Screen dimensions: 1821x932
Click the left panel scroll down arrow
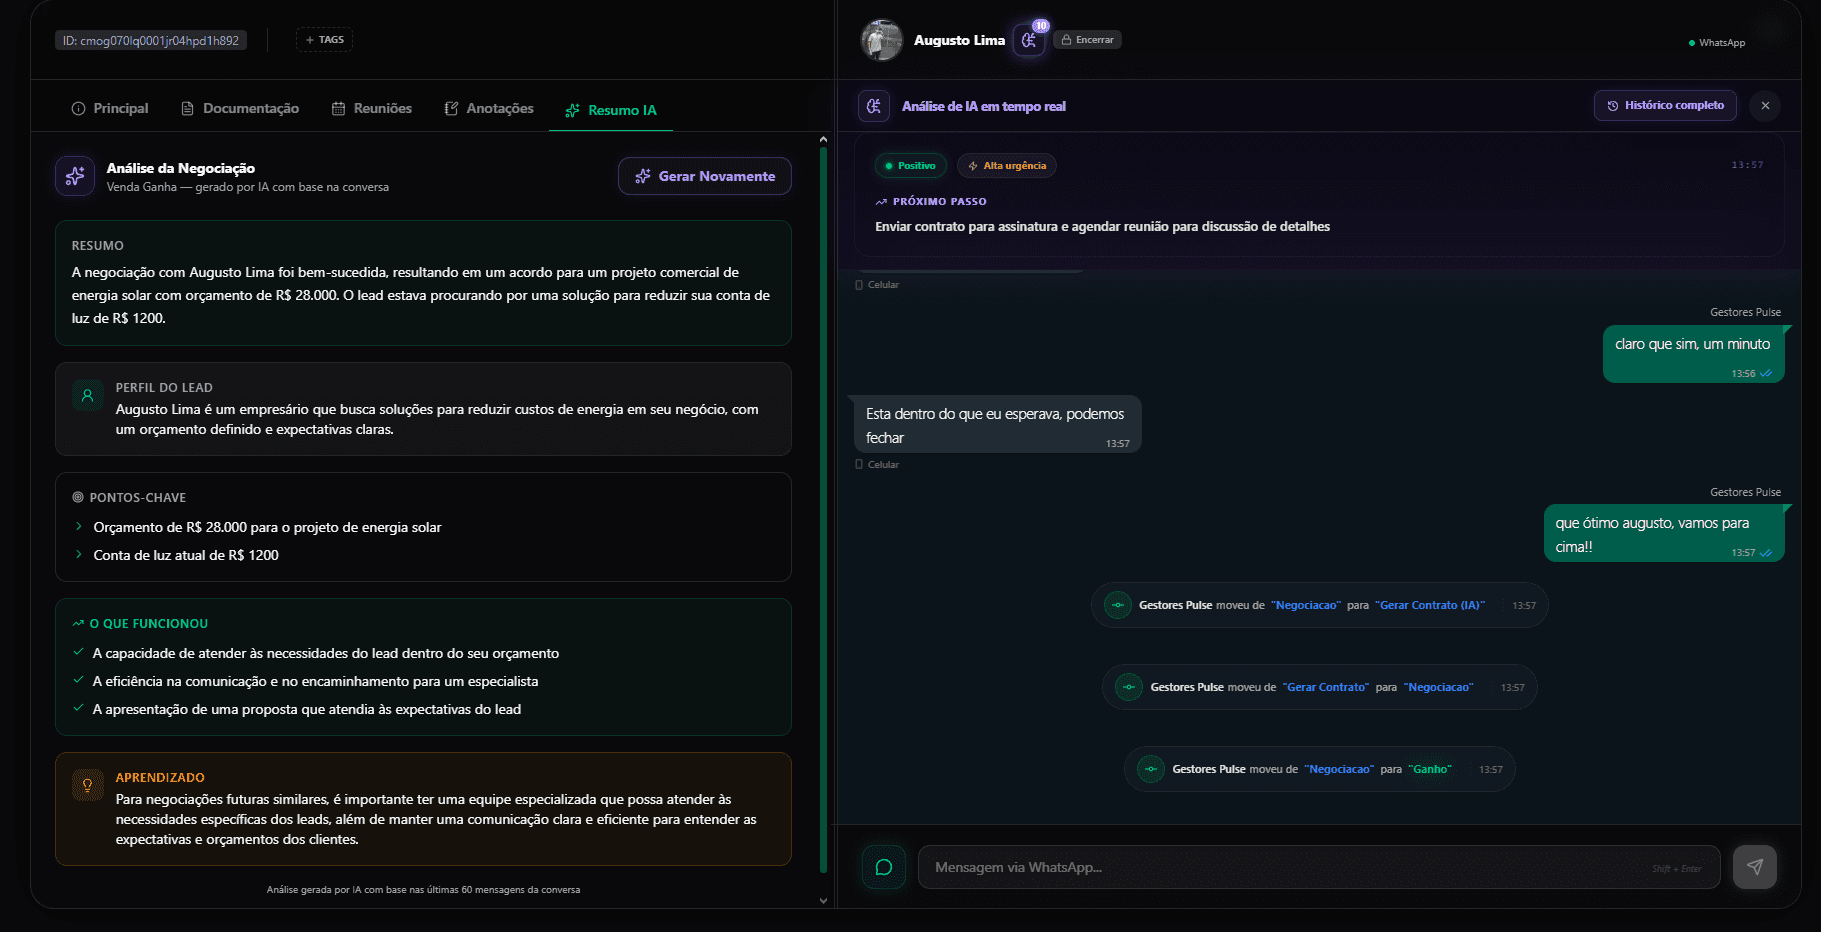pyautogui.click(x=823, y=900)
